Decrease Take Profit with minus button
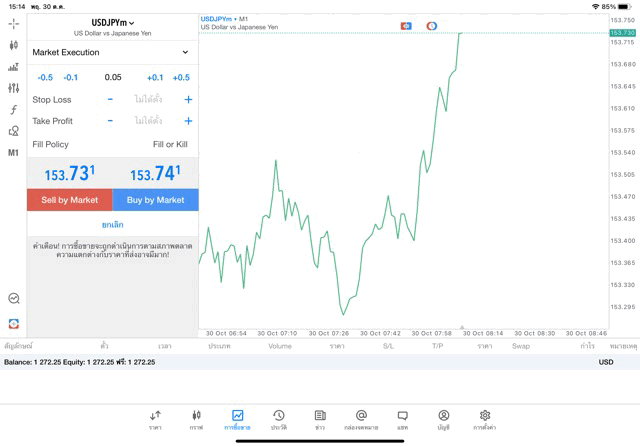The width and height of the screenshot is (640, 447). click(x=110, y=121)
